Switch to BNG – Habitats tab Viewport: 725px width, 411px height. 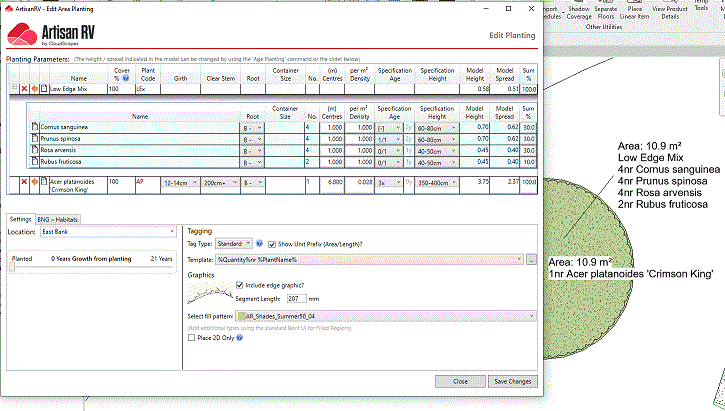coord(58,218)
